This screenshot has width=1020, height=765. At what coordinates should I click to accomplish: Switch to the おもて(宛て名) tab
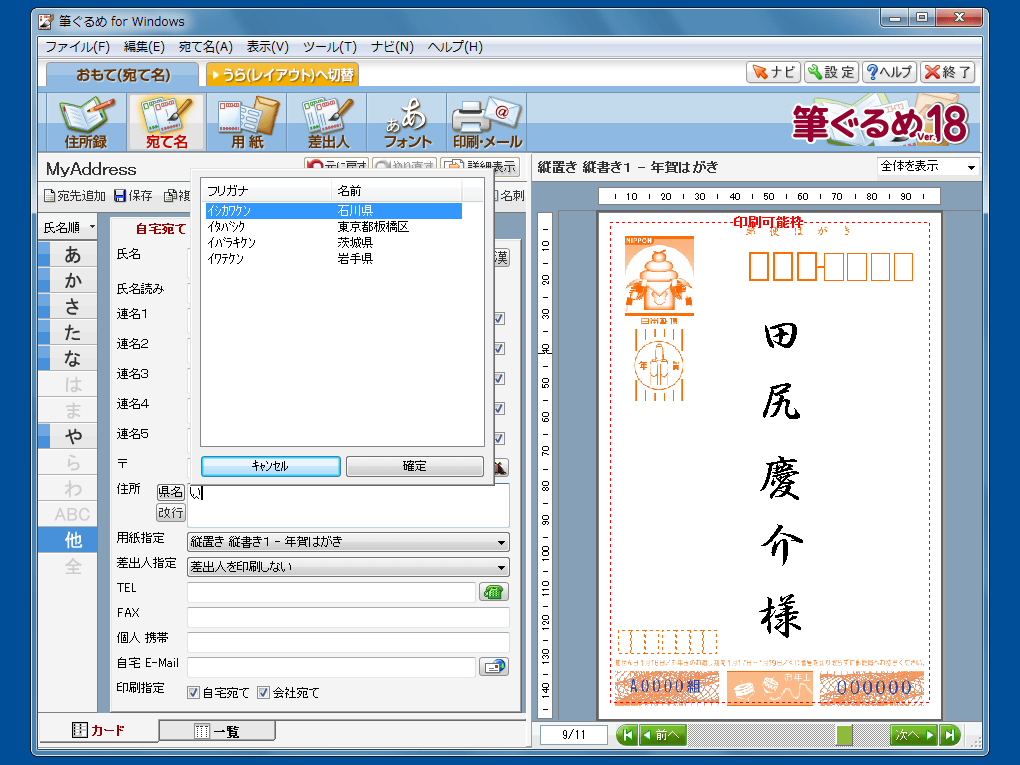[x=123, y=75]
